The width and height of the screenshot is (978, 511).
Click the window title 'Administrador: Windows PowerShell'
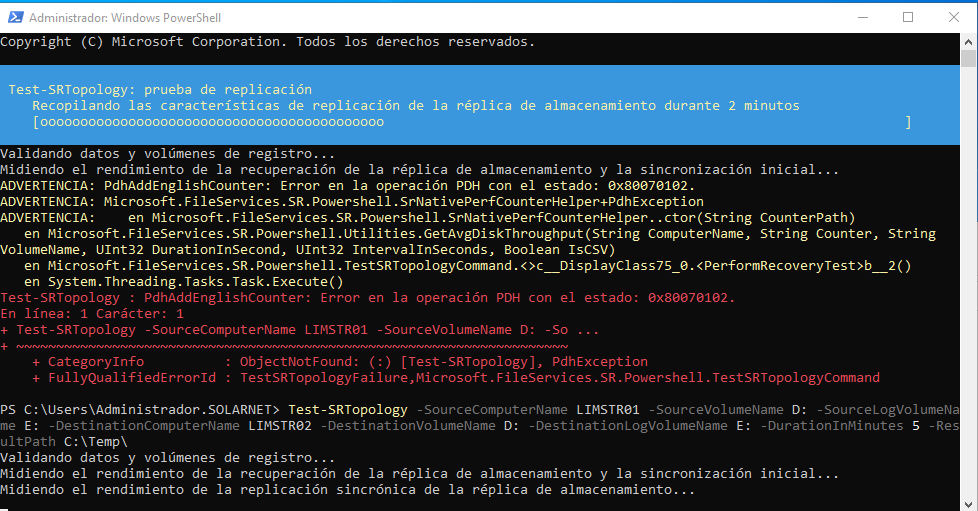coord(125,18)
